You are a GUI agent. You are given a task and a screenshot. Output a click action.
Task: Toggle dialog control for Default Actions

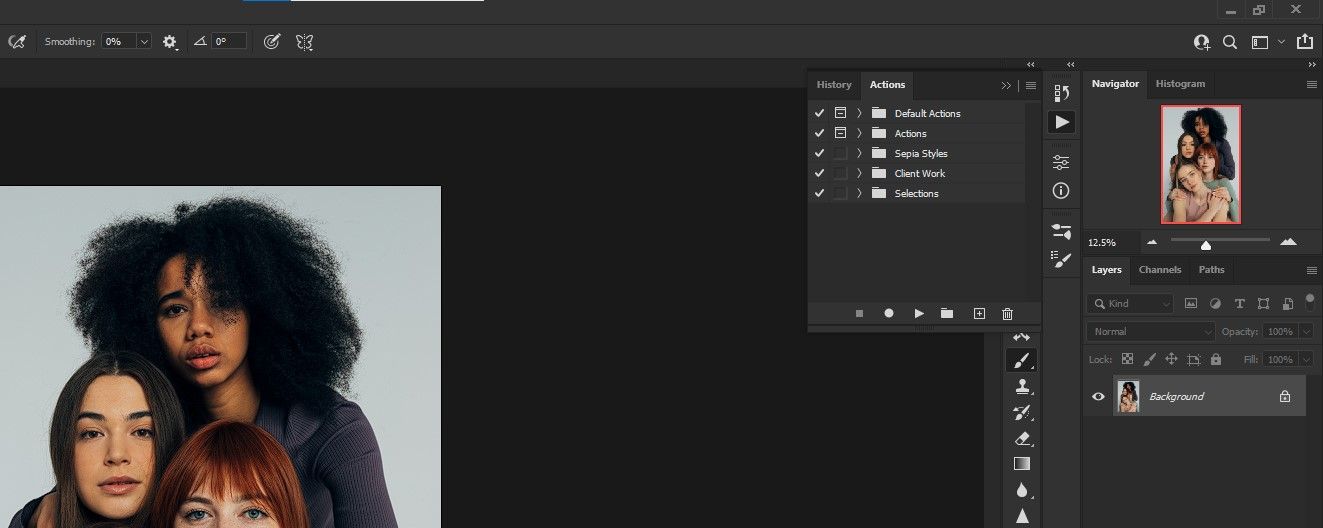[x=840, y=113]
